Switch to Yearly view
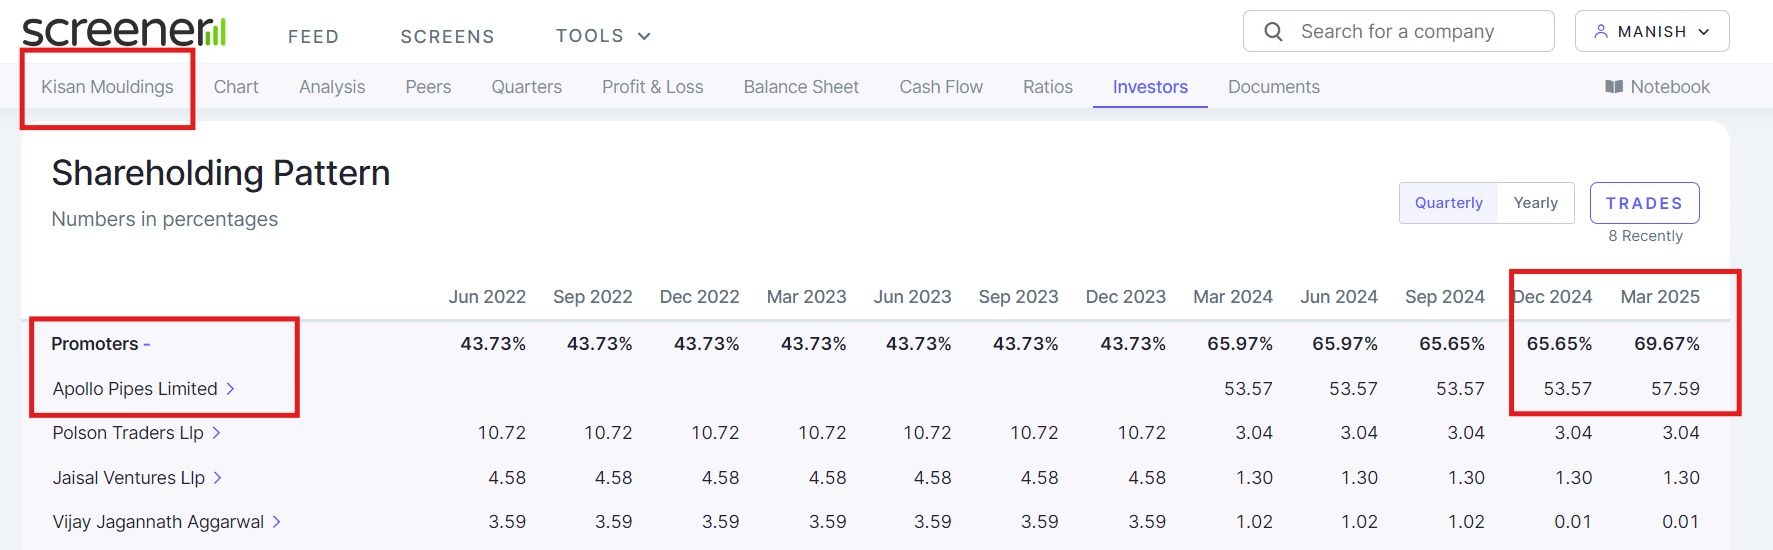Viewport: 1773px width, 550px height. tap(1535, 203)
